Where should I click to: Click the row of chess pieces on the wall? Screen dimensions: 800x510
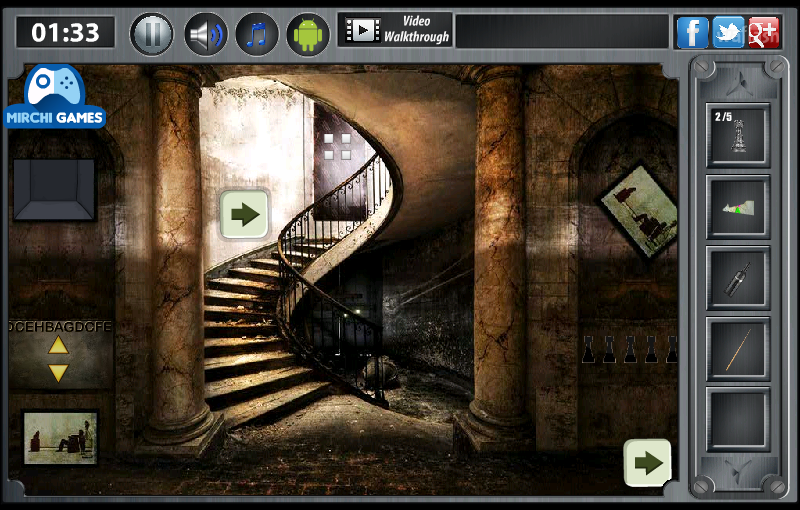point(630,349)
